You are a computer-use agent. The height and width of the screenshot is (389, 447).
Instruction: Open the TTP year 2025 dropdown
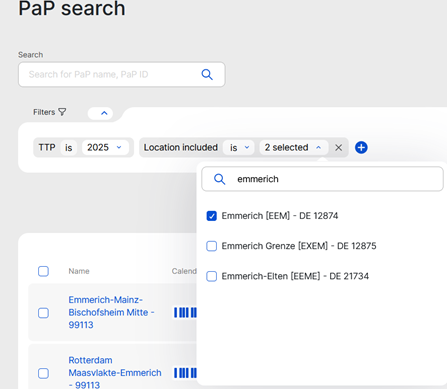(105, 147)
